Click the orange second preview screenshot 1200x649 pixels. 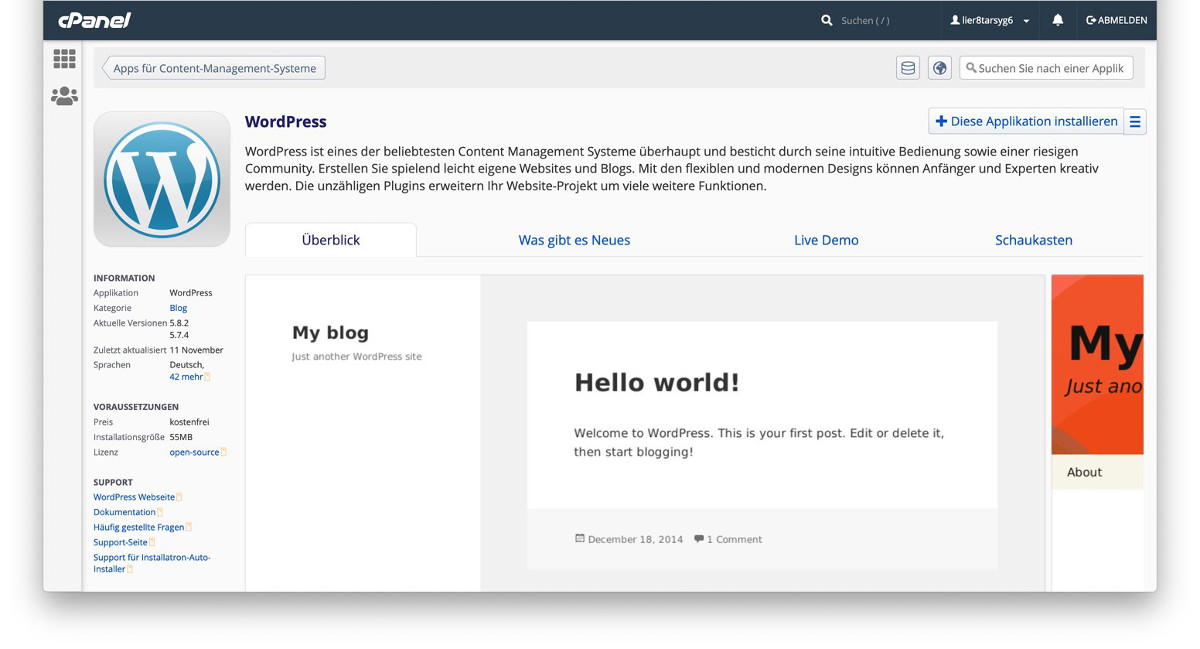(x=1097, y=433)
